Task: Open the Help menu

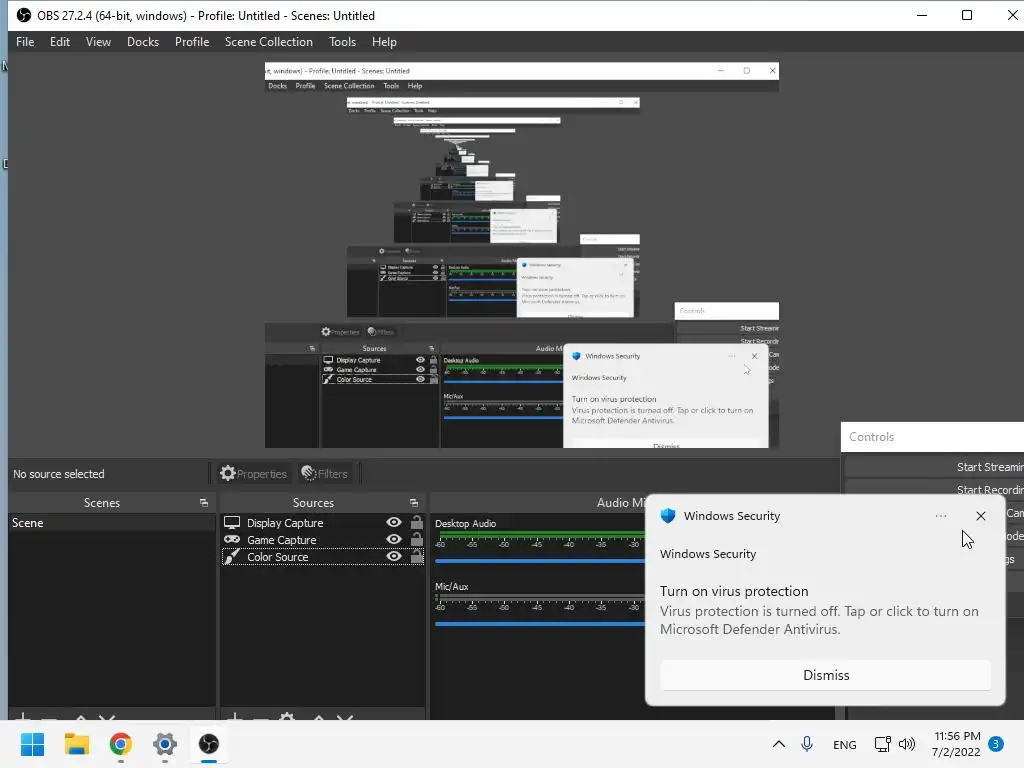Action: click(x=384, y=42)
